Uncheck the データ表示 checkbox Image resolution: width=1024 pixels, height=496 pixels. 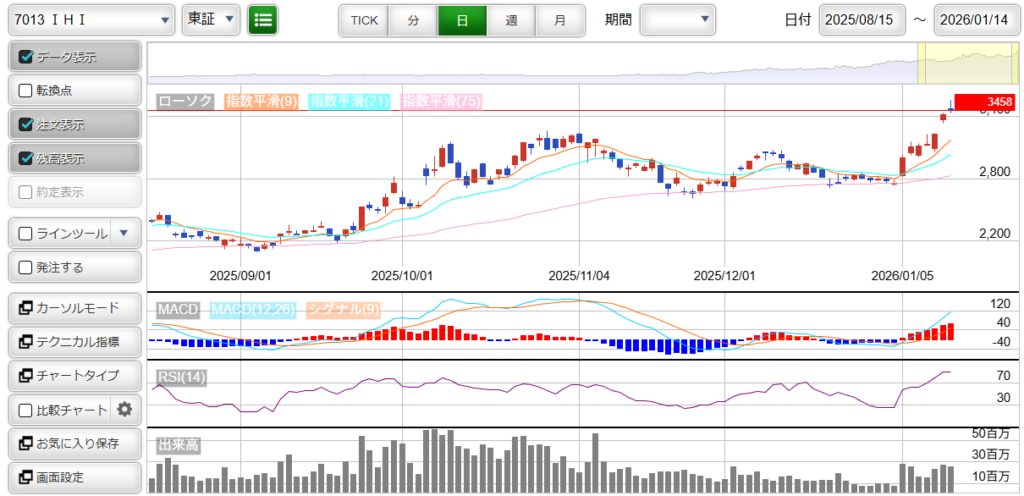click(26, 57)
